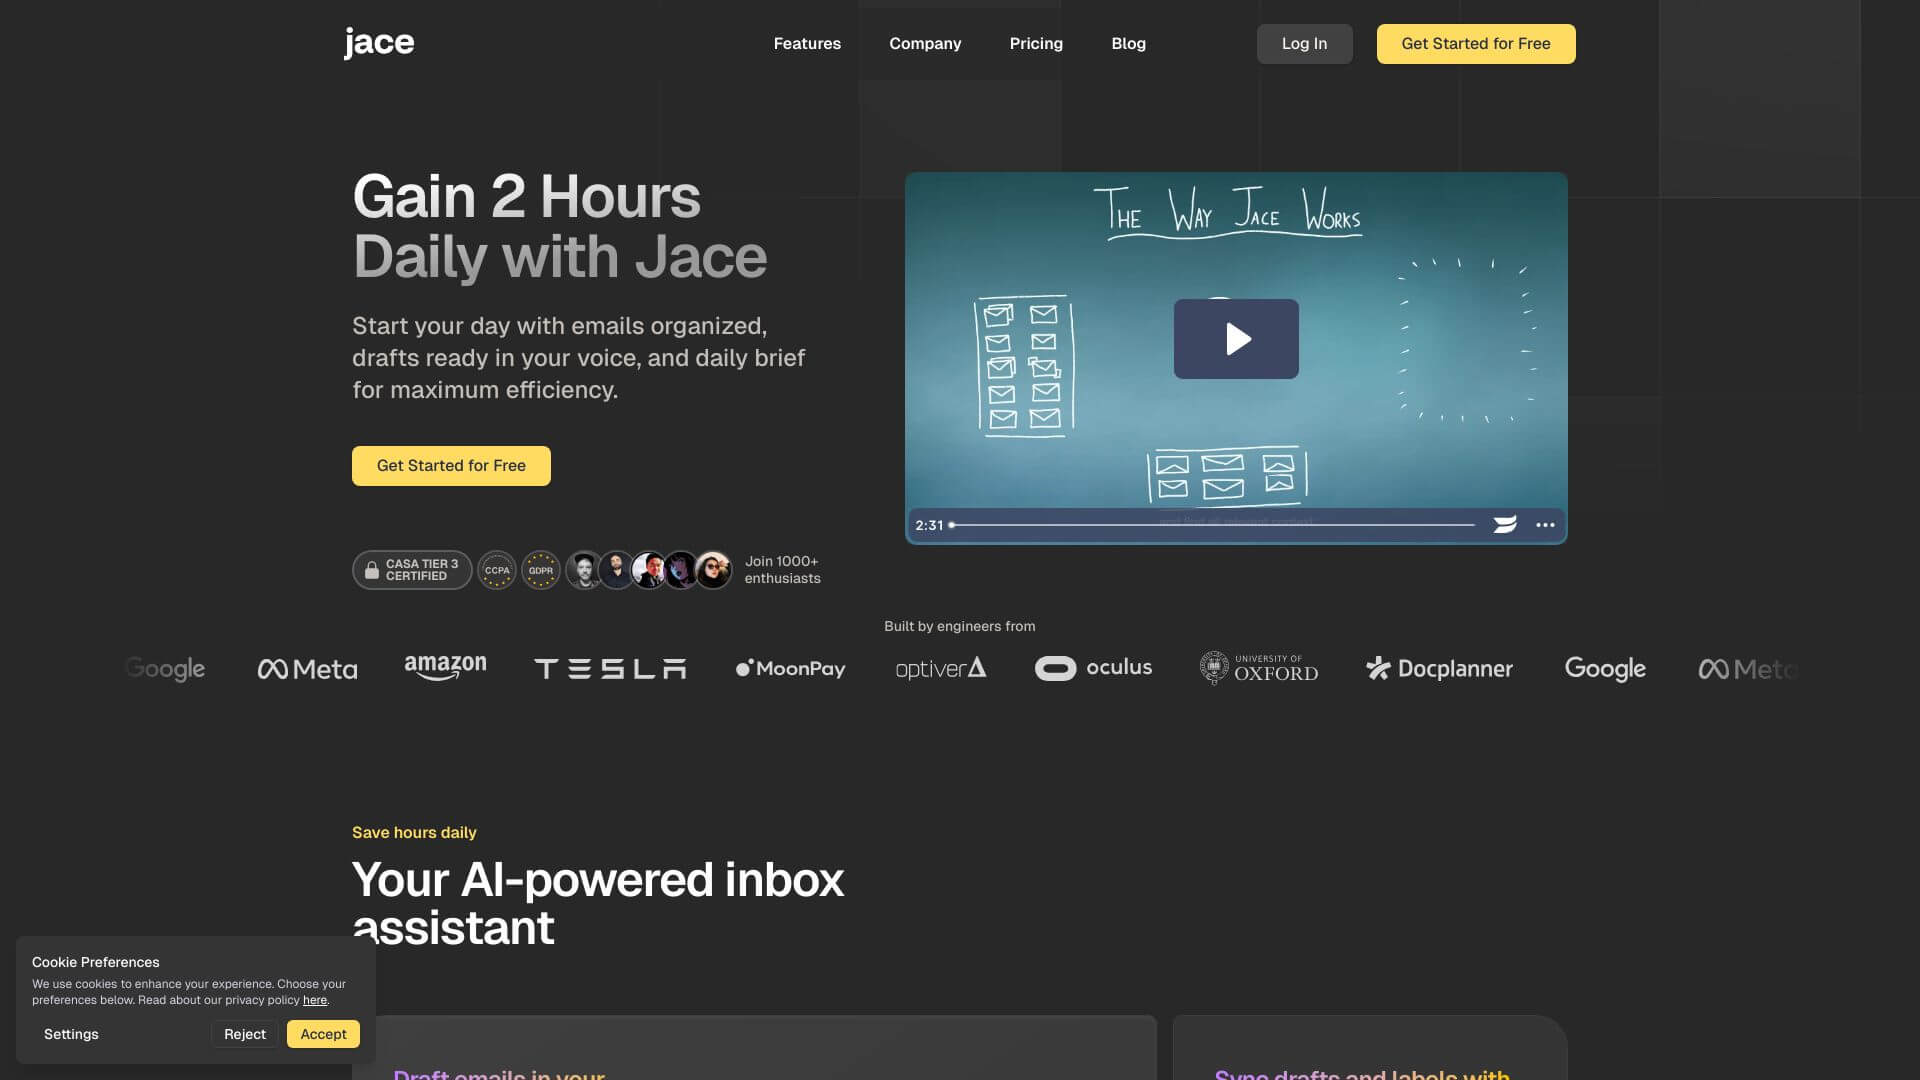This screenshot has width=1920, height=1080.
Task: Play the 'The Way Jace Works' video
Action: 1236,339
